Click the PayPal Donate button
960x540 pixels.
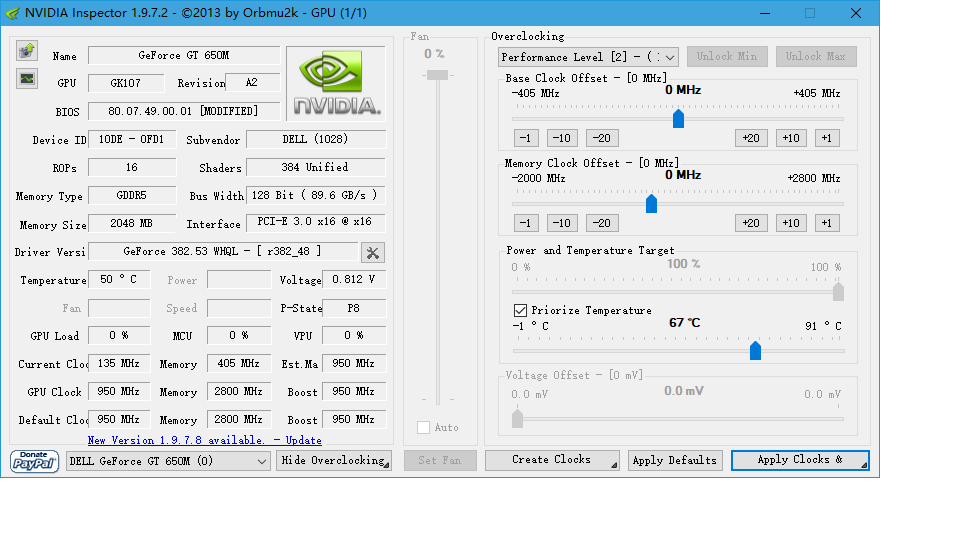tap(34, 461)
